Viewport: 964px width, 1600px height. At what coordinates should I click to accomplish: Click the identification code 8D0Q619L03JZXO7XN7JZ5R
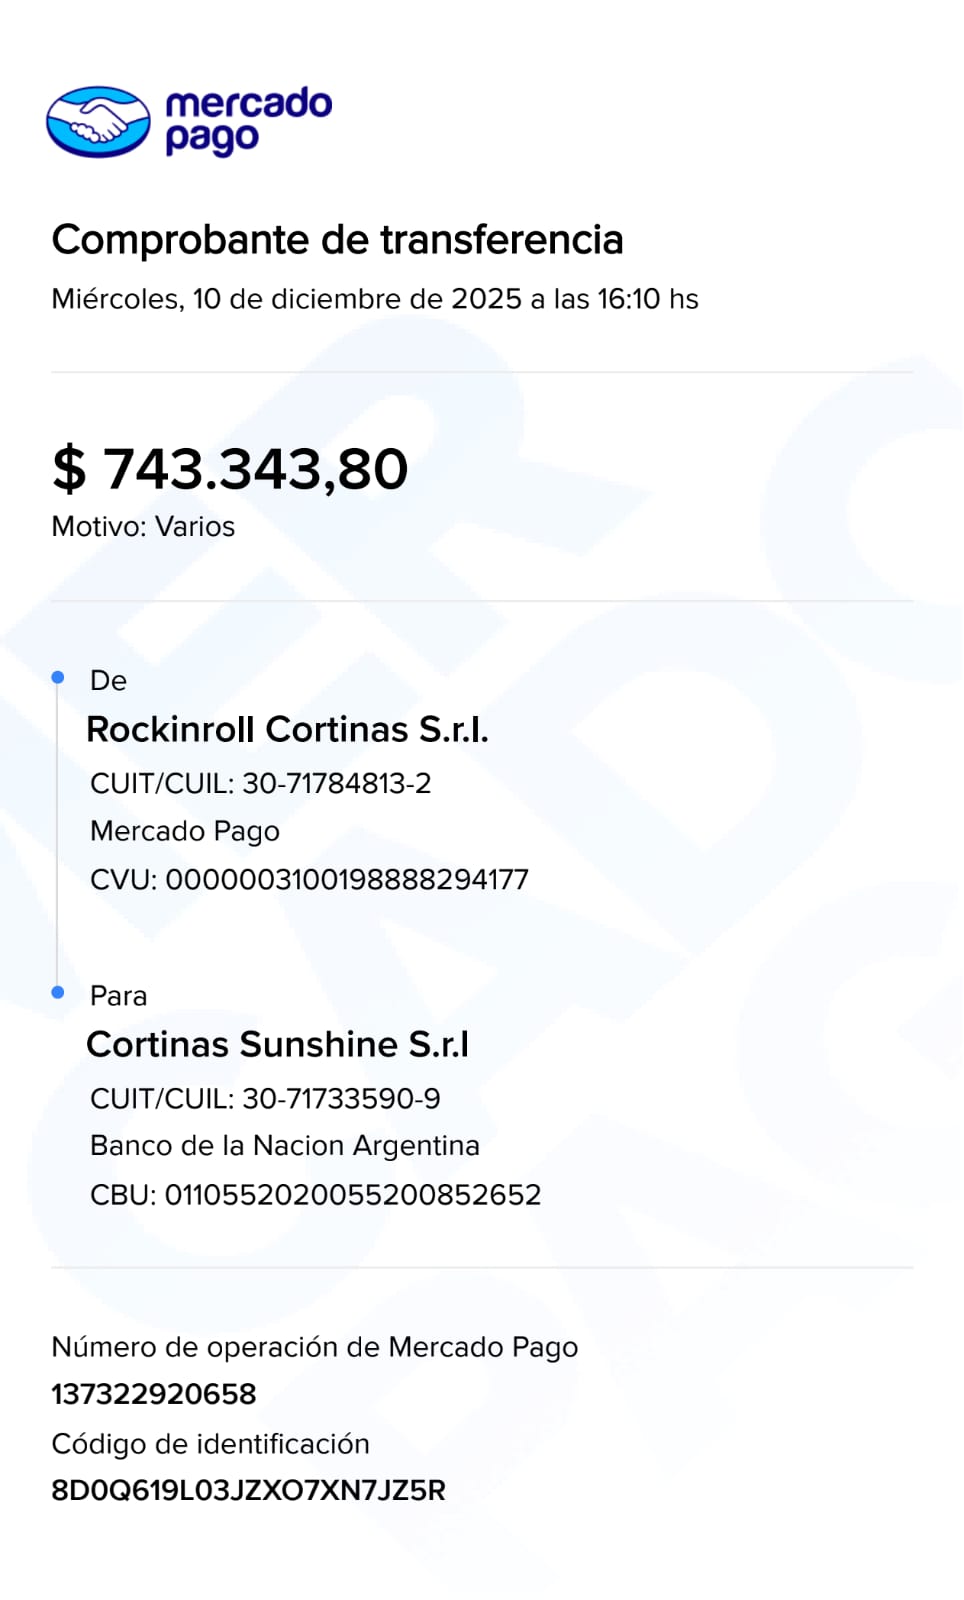[248, 1491]
